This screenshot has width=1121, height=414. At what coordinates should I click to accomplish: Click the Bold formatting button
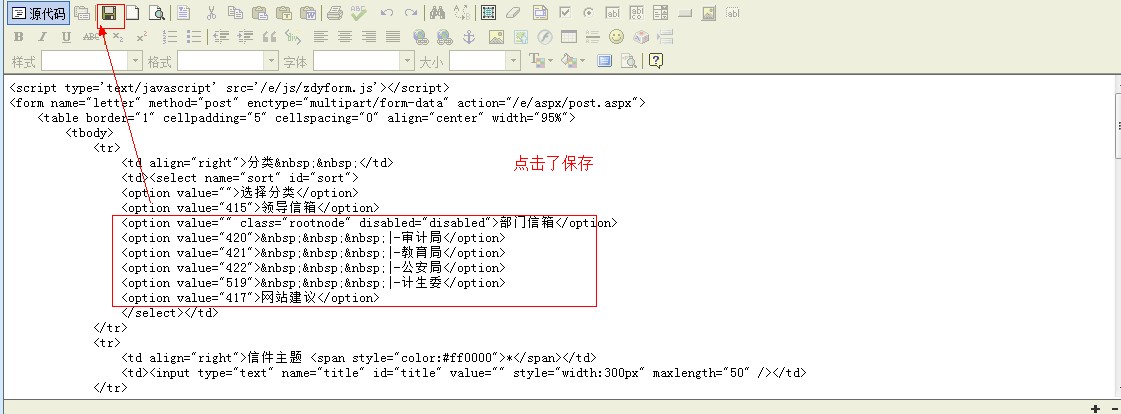pyautogui.click(x=19, y=37)
